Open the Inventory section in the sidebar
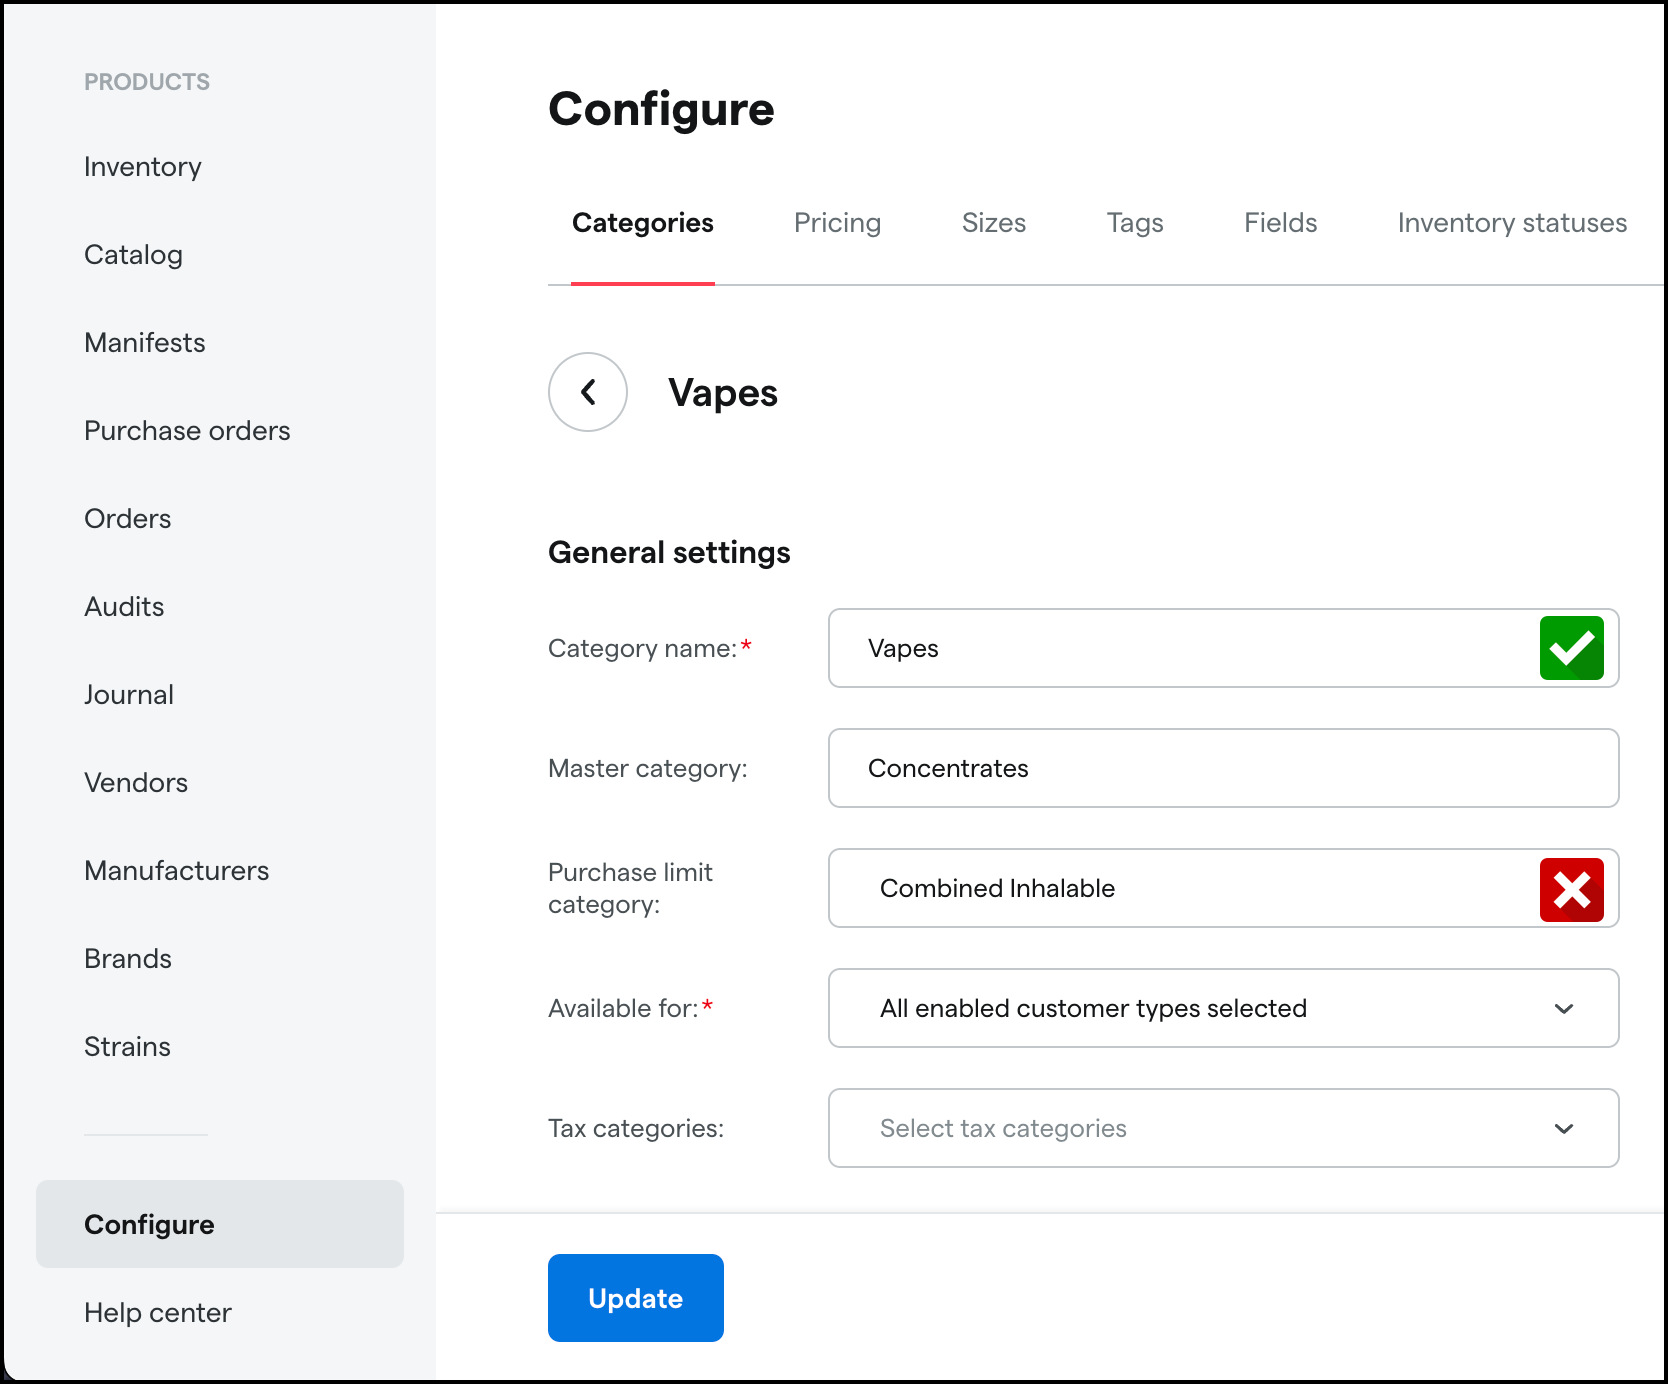1668x1384 pixels. coord(142,166)
